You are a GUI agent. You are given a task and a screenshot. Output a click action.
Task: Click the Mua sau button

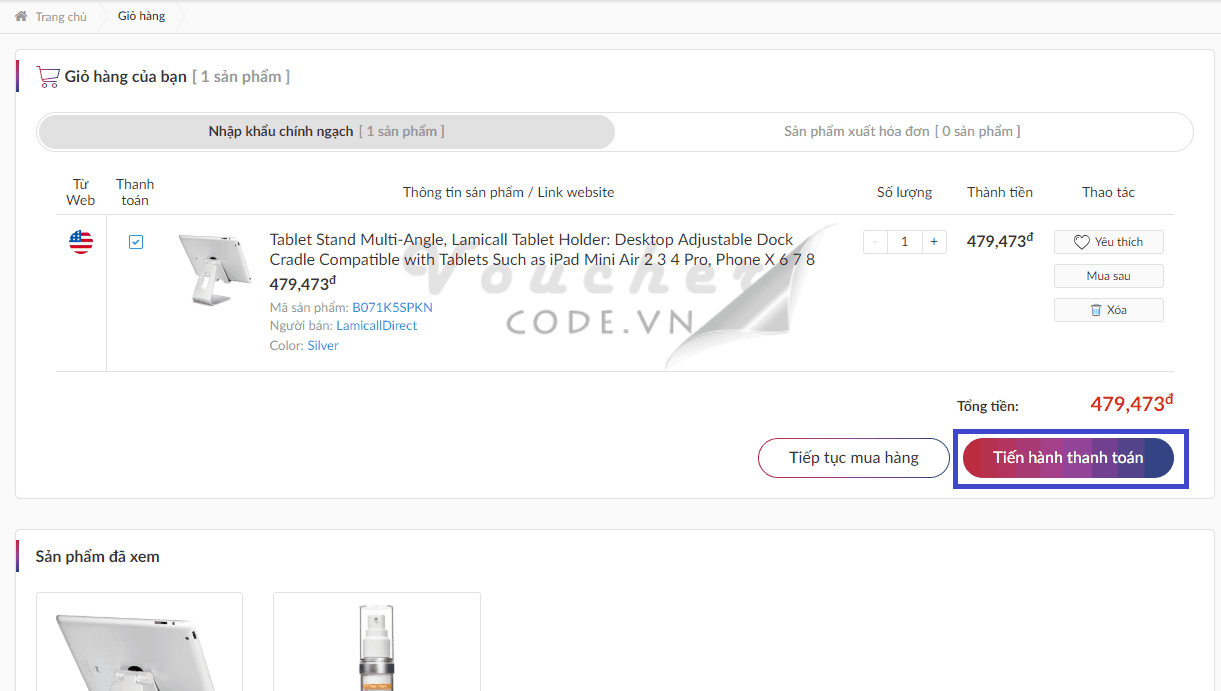point(1108,276)
